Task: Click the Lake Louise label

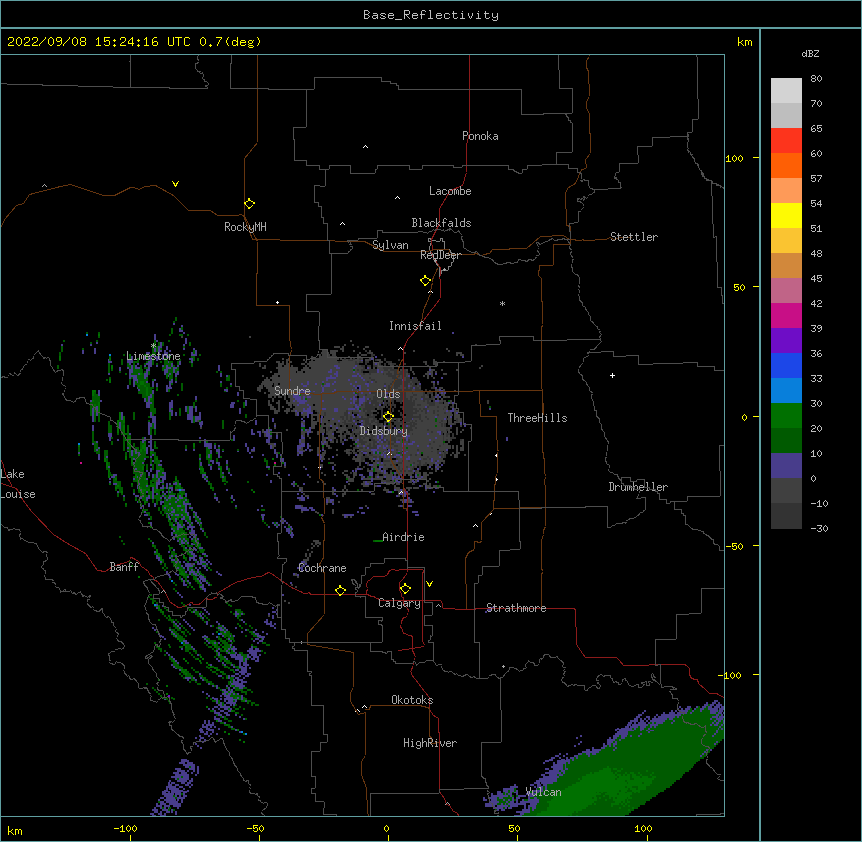Action: (x=18, y=484)
